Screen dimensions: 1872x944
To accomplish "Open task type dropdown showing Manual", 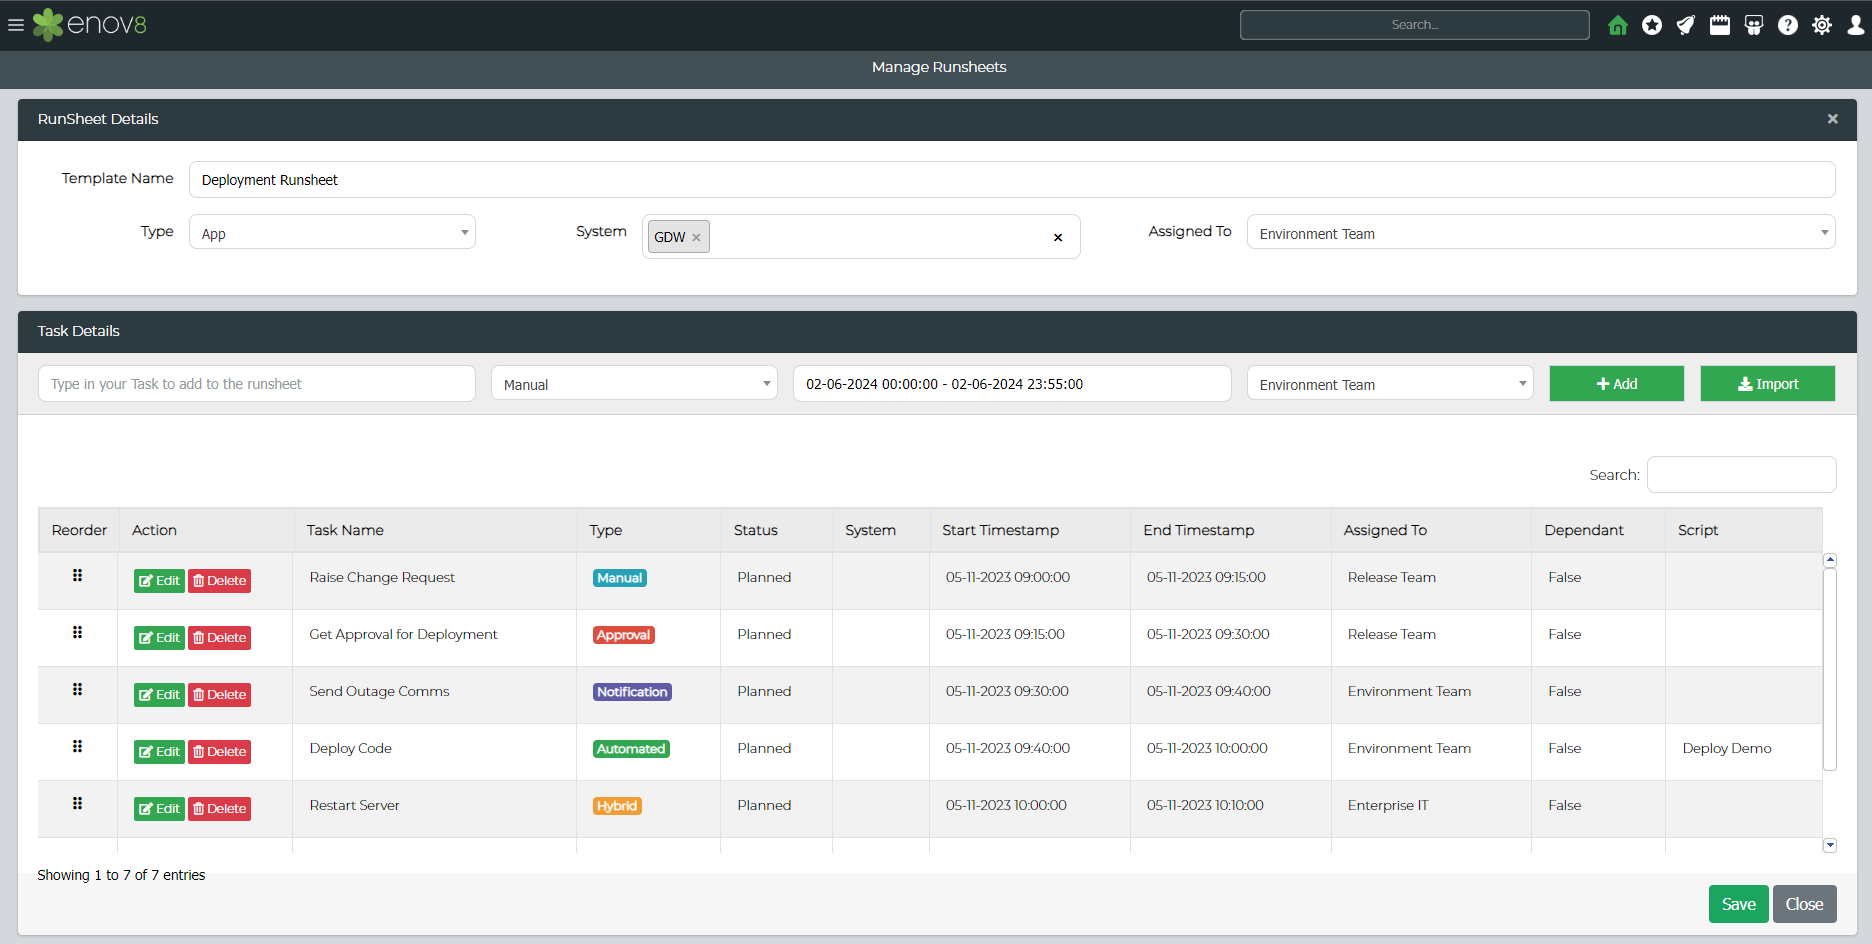I will click(634, 384).
